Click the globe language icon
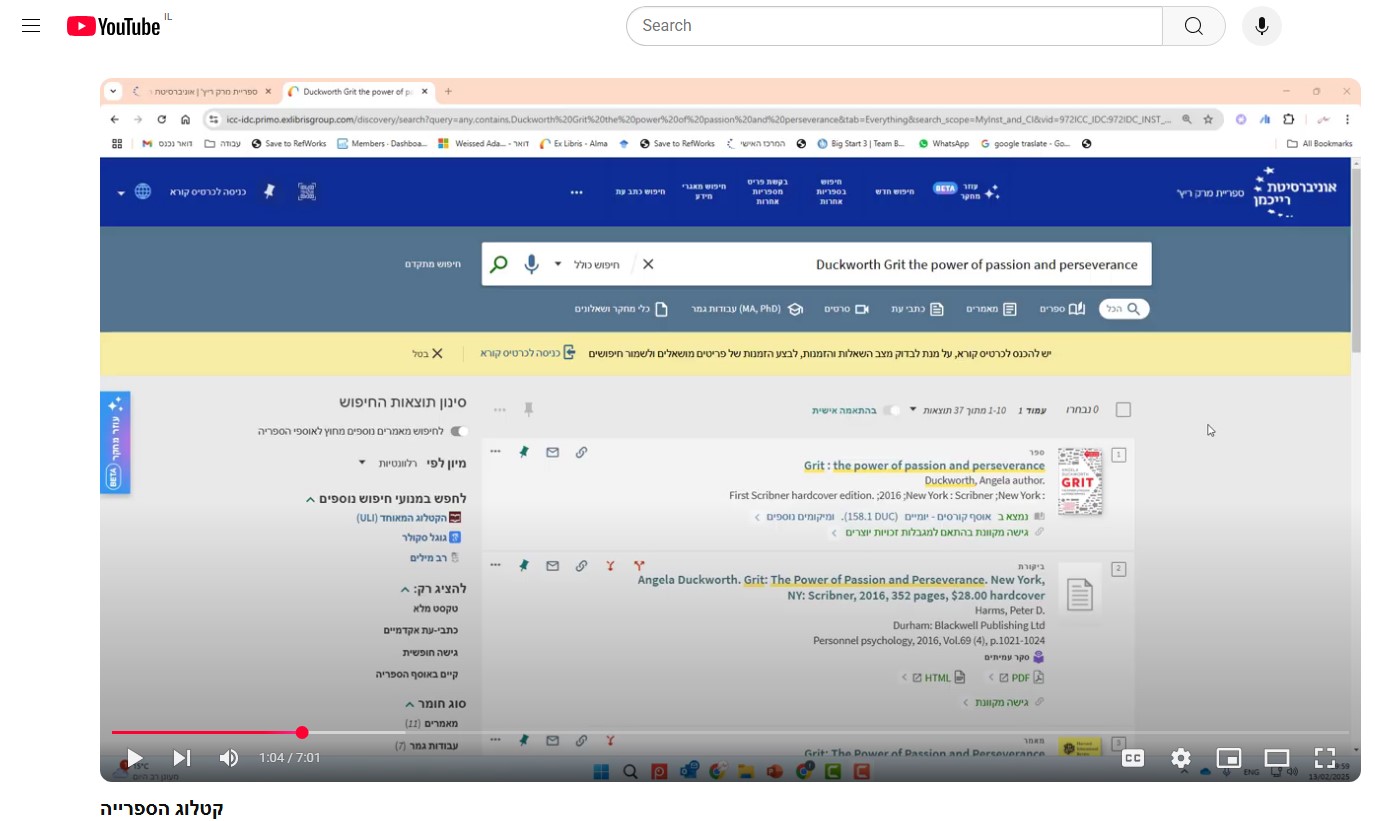The image size is (1375, 821). click(x=143, y=191)
